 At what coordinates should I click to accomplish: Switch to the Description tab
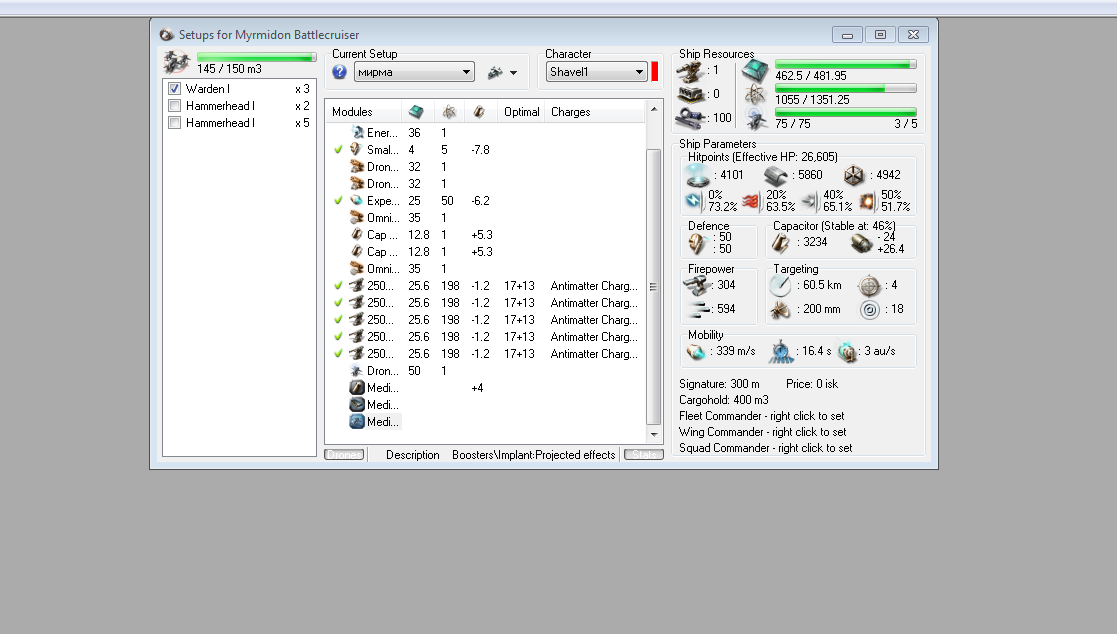coord(412,454)
